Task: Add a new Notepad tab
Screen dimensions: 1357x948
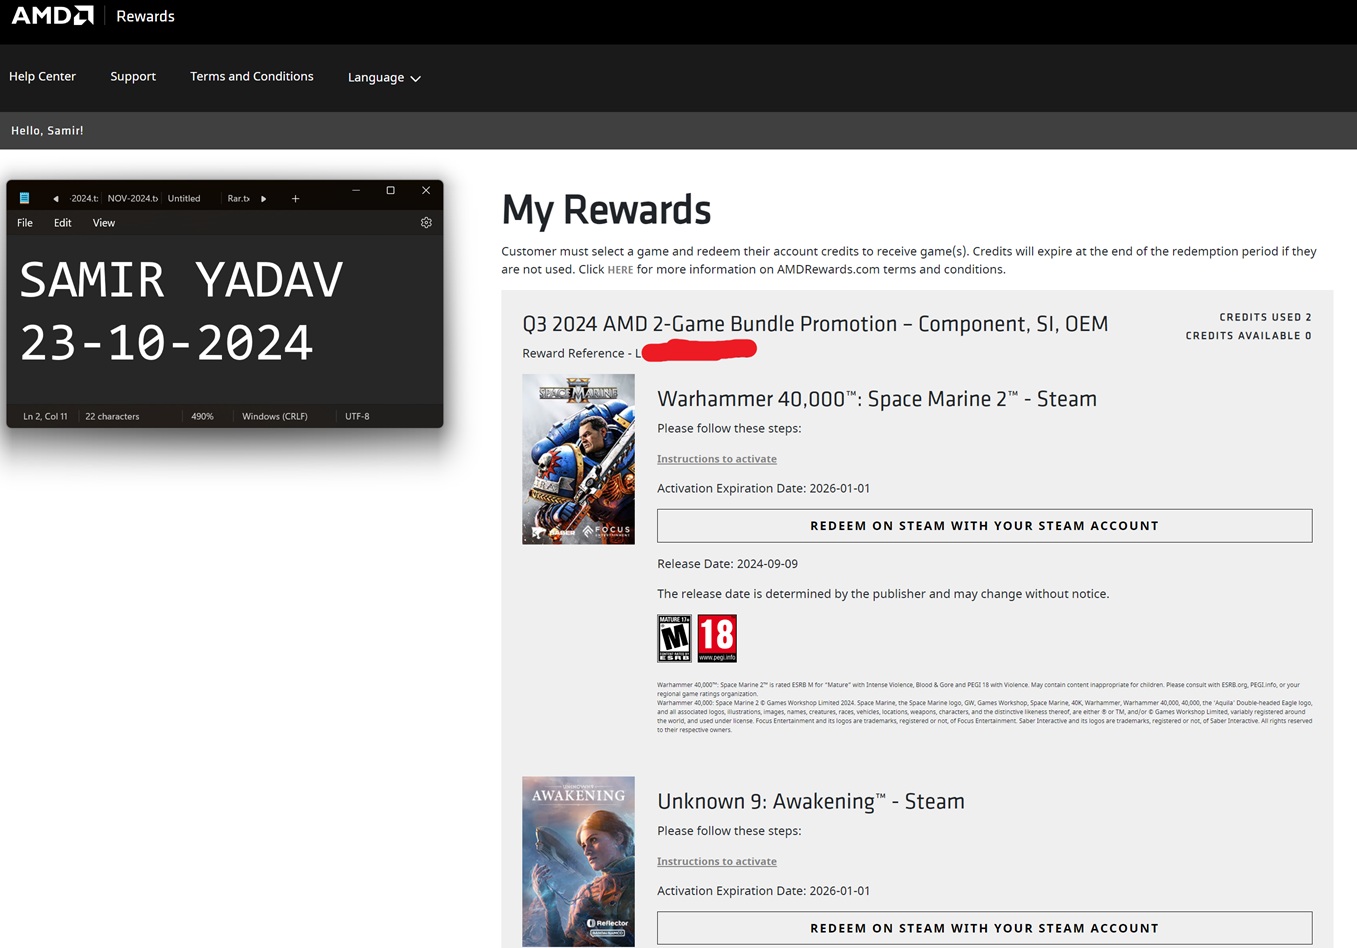Action: pyautogui.click(x=295, y=198)
